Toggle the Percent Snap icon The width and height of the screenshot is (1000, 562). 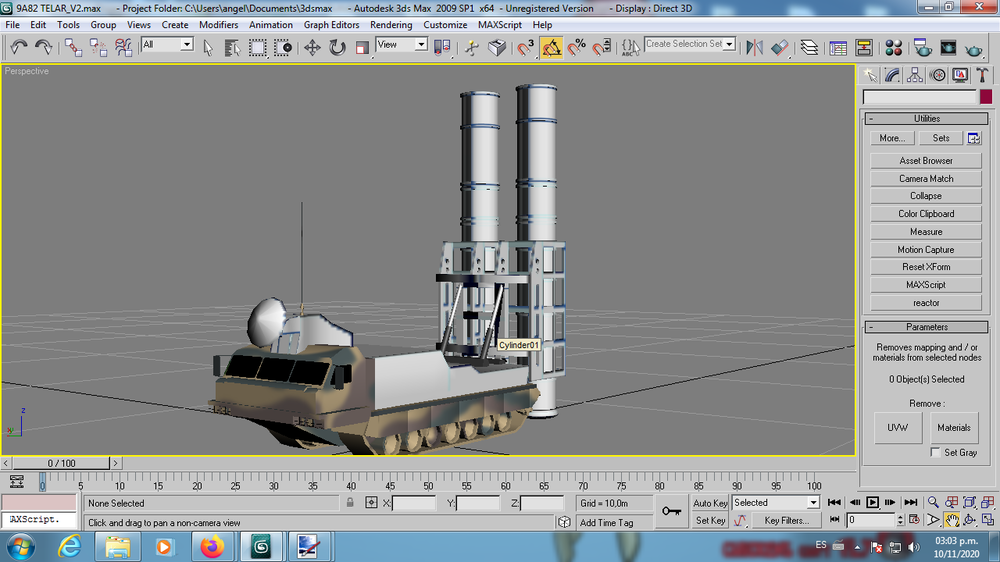point(577,48)
